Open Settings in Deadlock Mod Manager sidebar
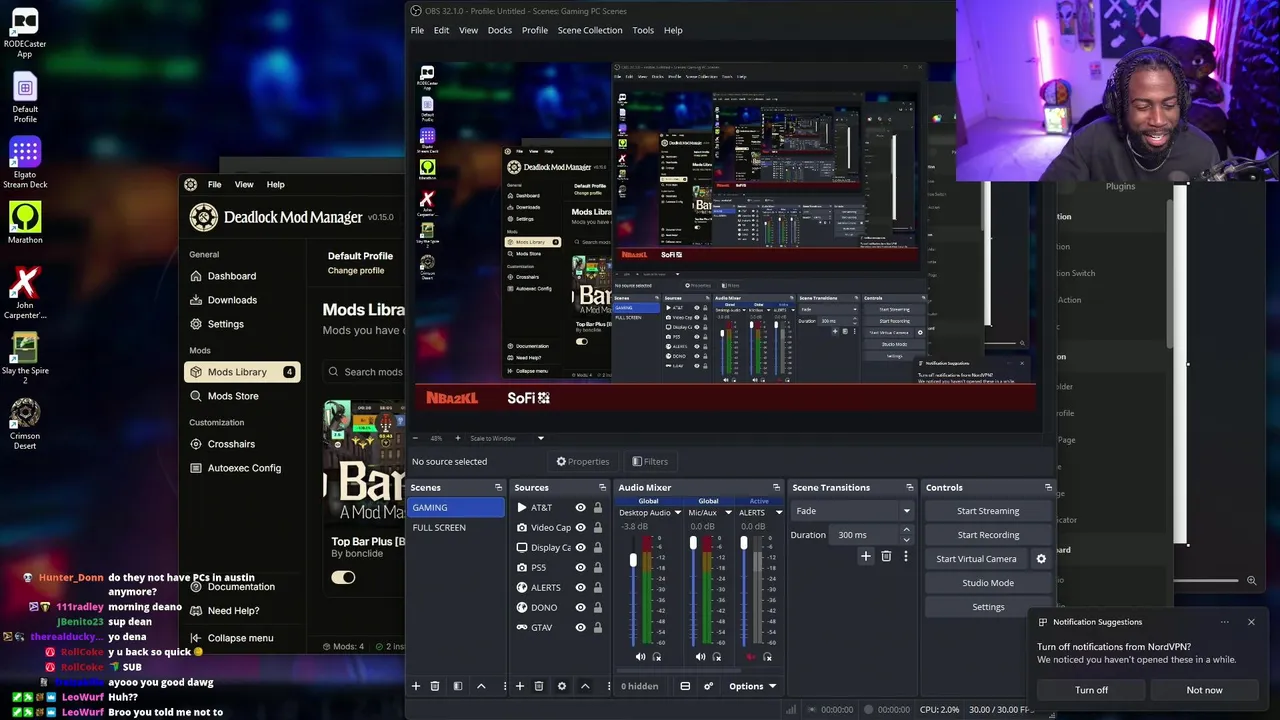 tap(226, 324)
